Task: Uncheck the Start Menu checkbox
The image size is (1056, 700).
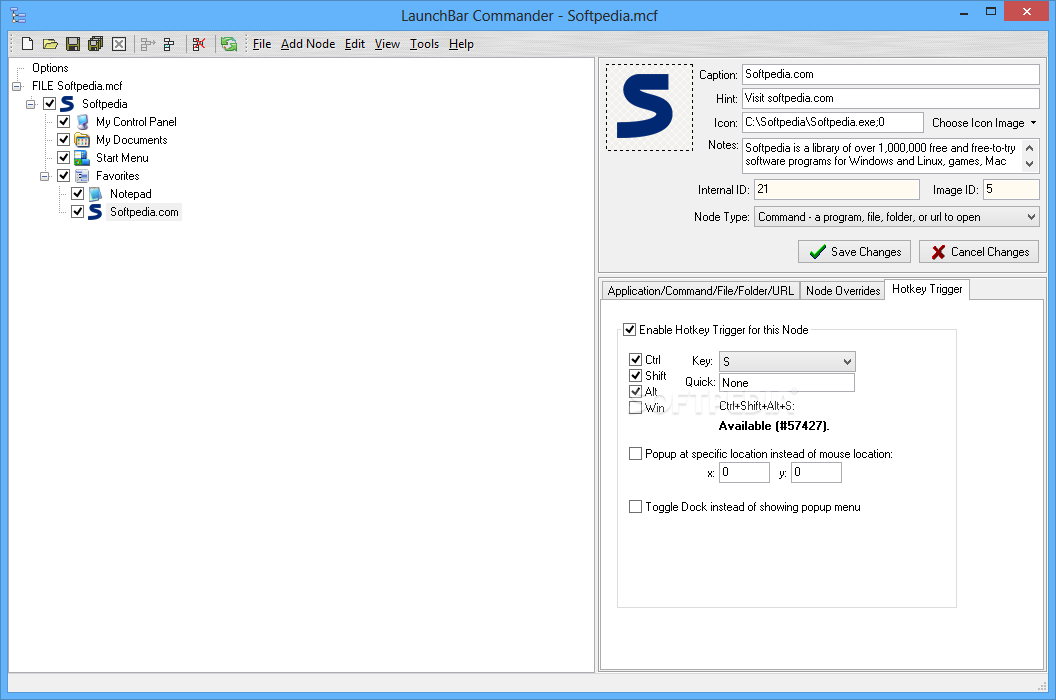Action: tap(64, 158)
